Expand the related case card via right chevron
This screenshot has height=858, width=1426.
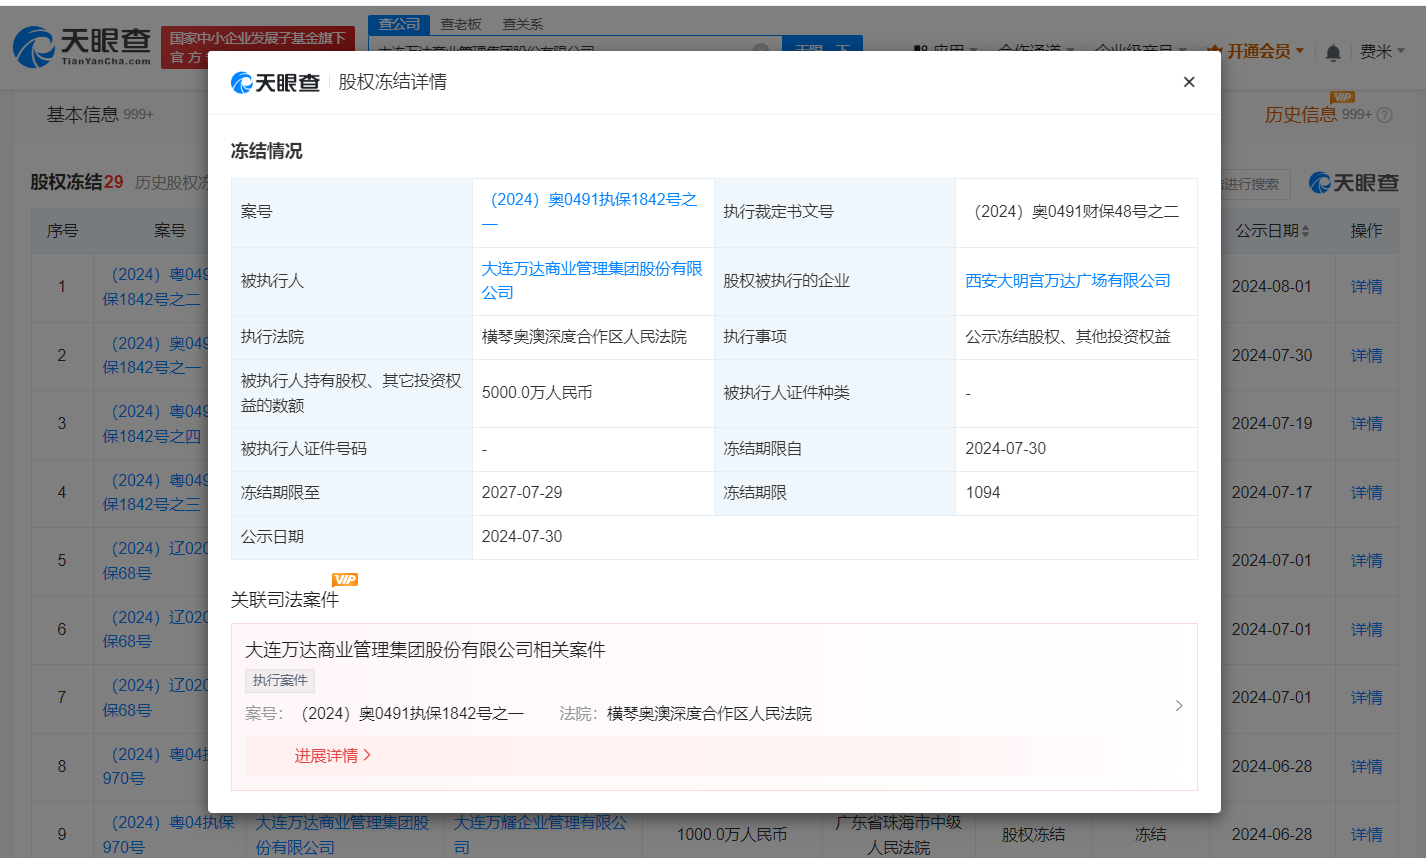pyautogui.click(x=1178, y=705)
